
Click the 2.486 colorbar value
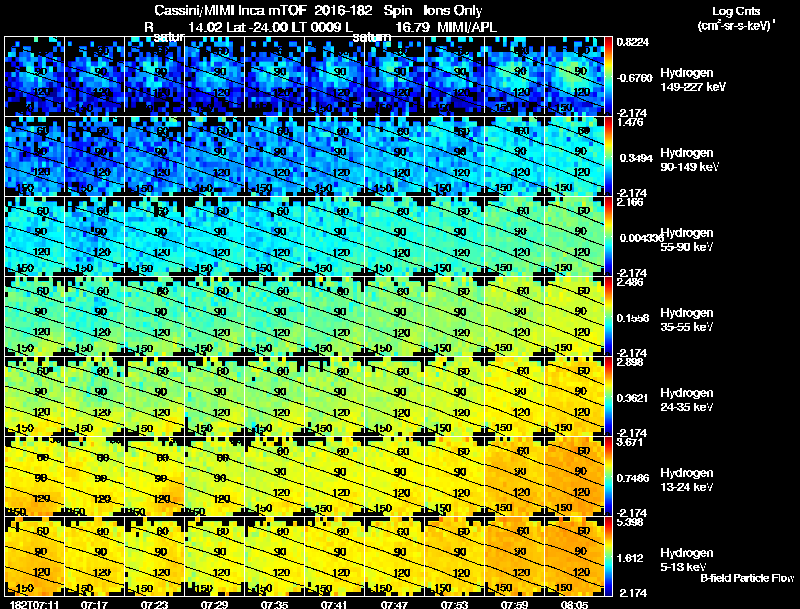[630, 282]
